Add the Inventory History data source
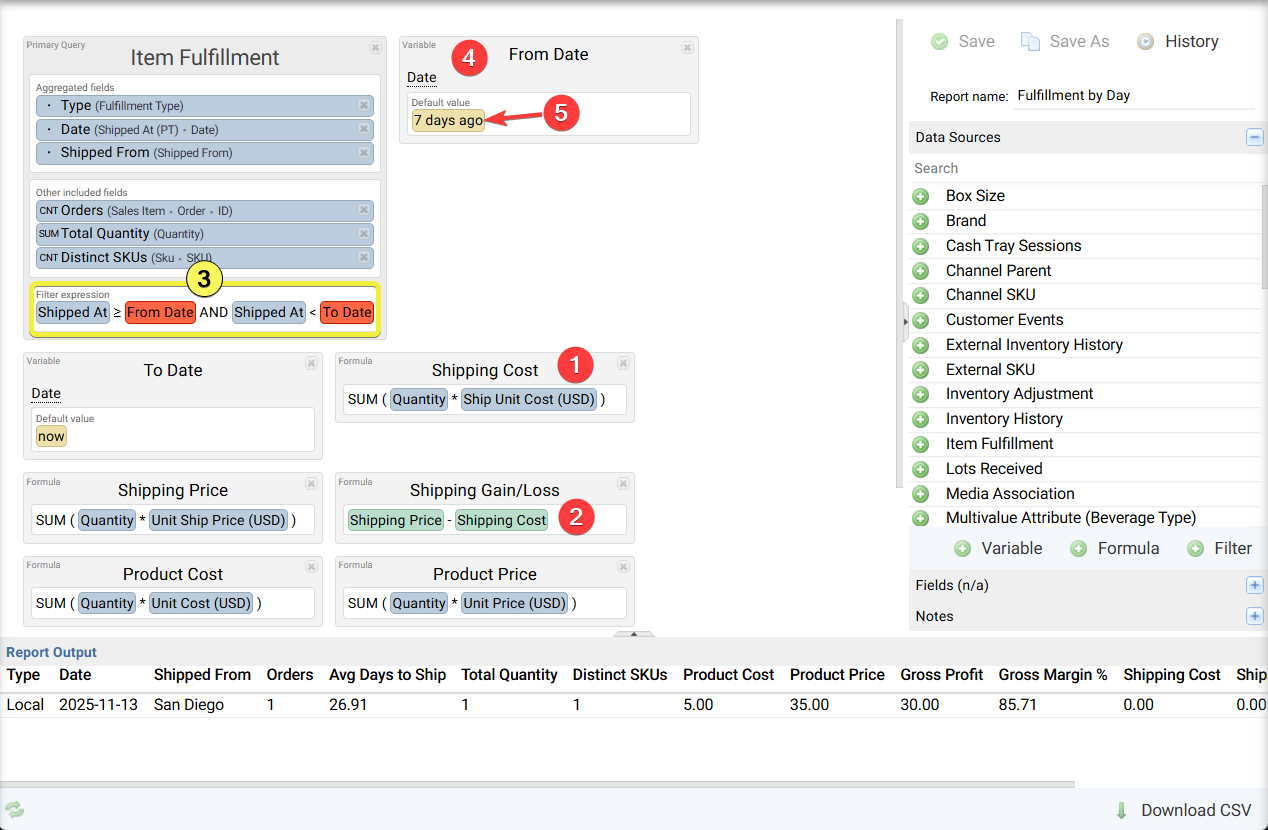Screen dimensions: 1268x830 pos(921,419)
